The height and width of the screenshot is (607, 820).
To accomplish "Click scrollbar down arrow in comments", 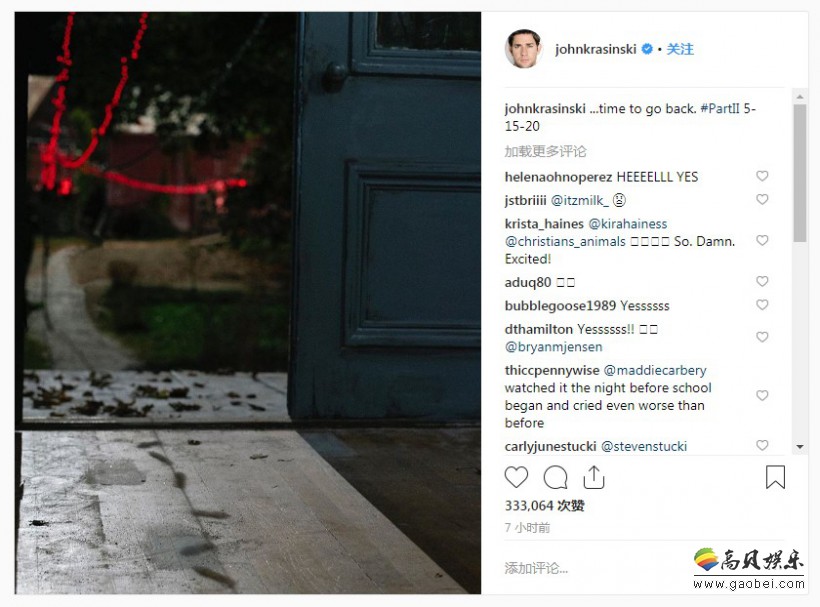I will pos(800,447).
